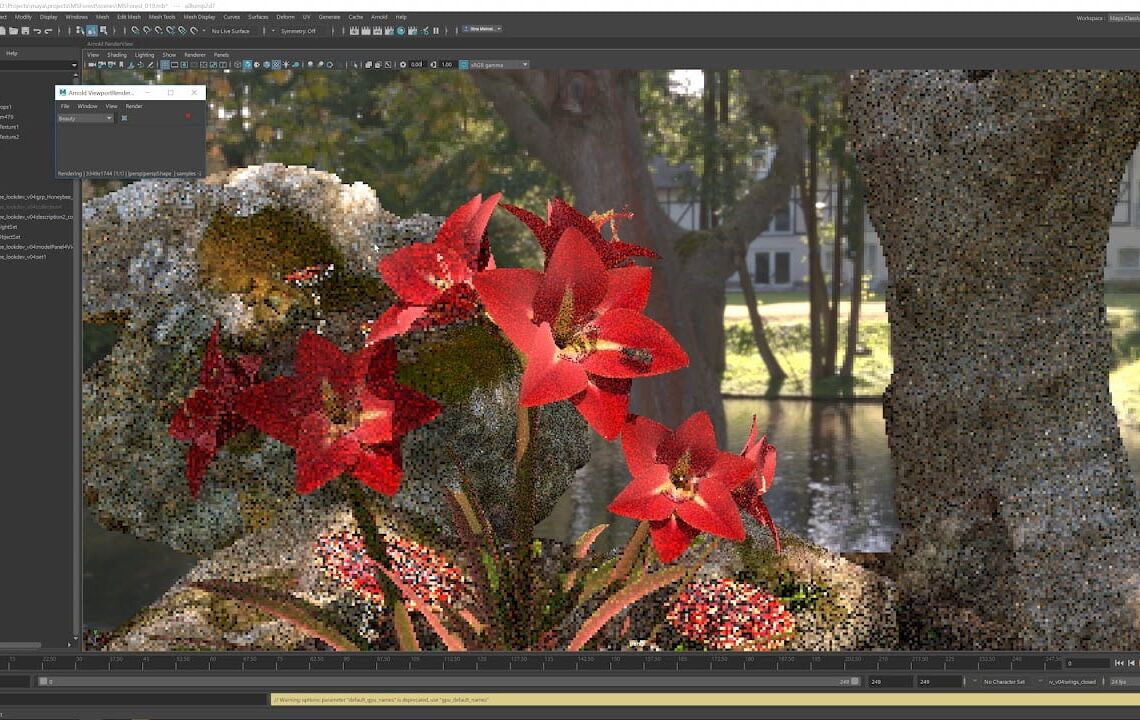Click the end frame field showing 249

point(923,680)
